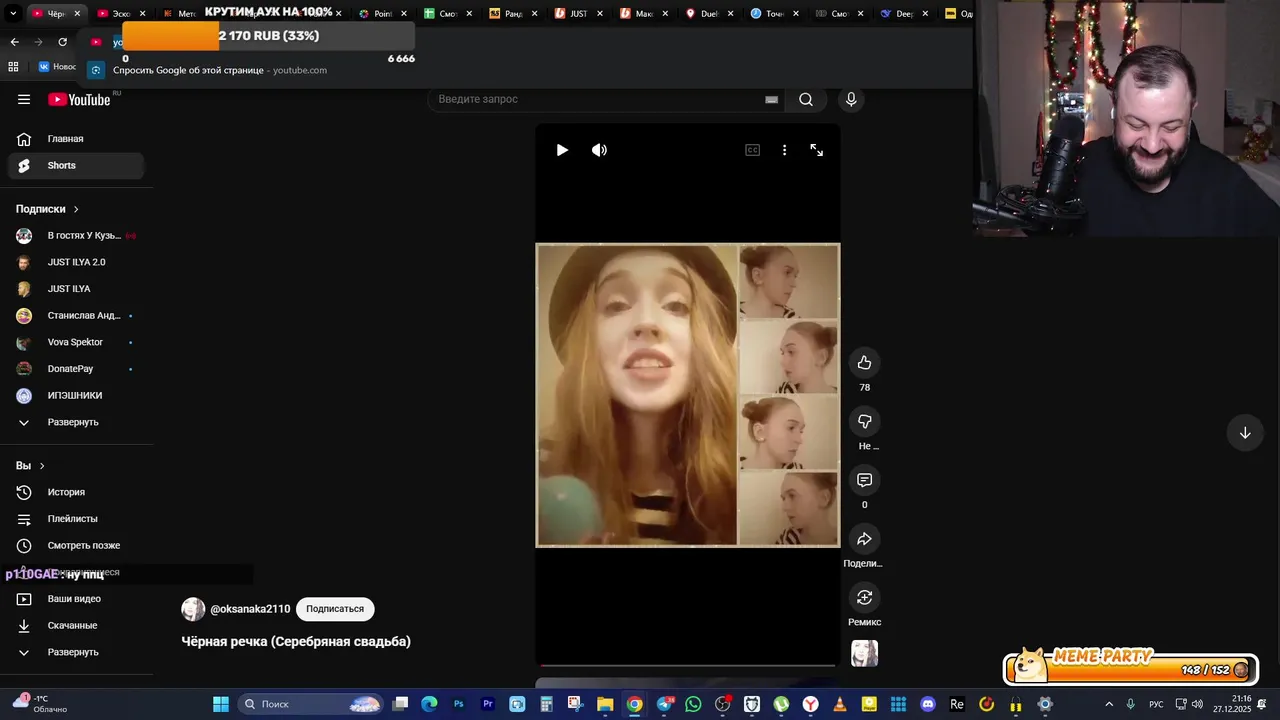This screenshot has width=1280, height=720.
Task: Dislike the Short with thumbs down
Action: click(864, 421)
